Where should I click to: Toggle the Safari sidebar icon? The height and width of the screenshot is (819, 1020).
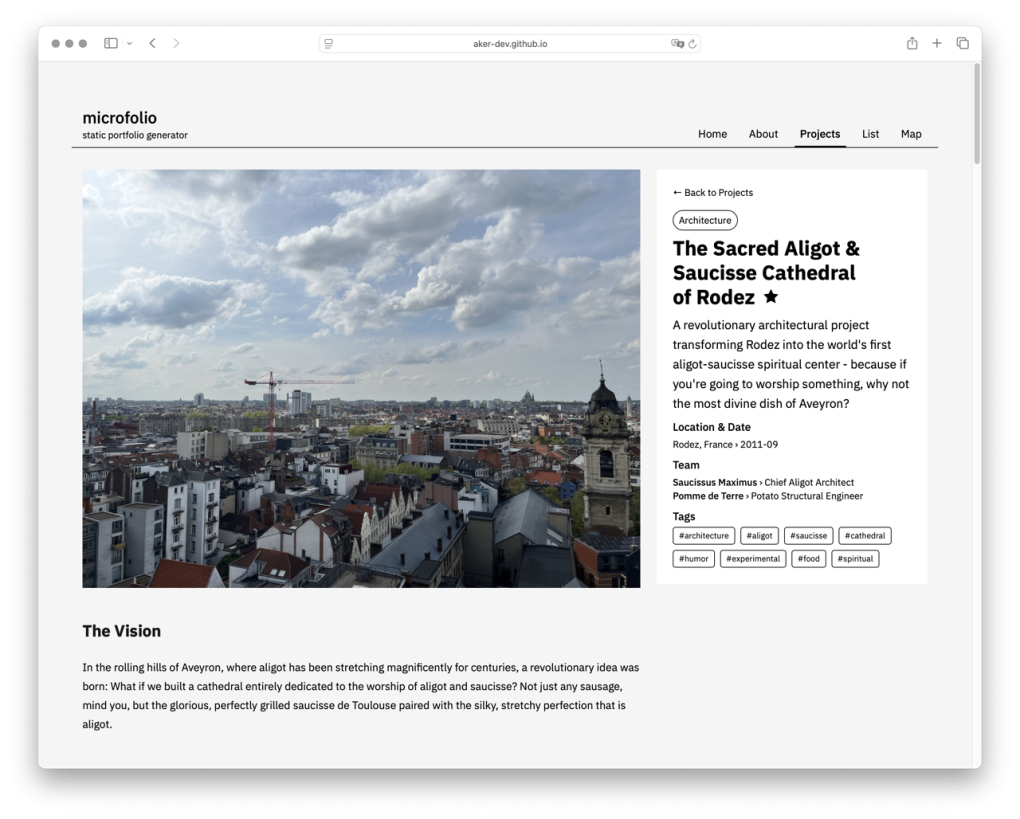pyautogui.click(x=110, y=43)
